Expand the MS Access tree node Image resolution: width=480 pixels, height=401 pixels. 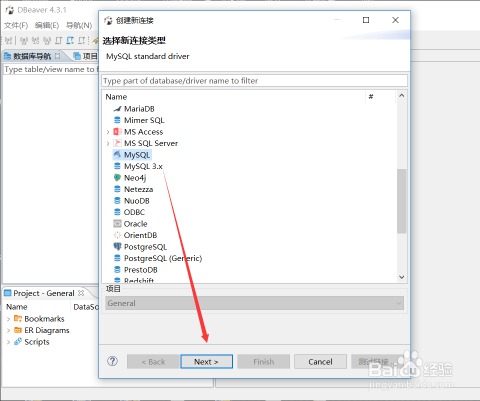pyautogui.click(x=108, y=132)
